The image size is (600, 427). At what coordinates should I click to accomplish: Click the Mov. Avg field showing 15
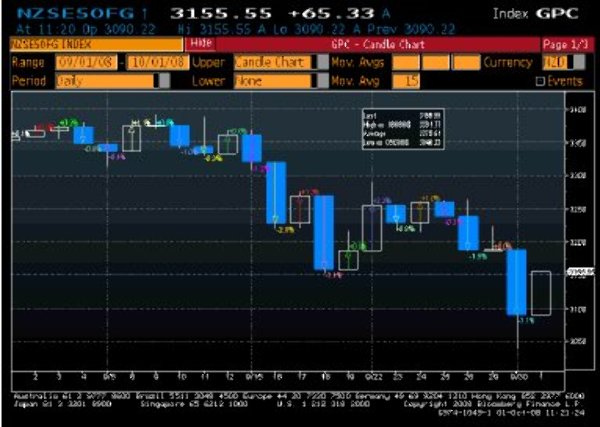[x=406, y=81]
